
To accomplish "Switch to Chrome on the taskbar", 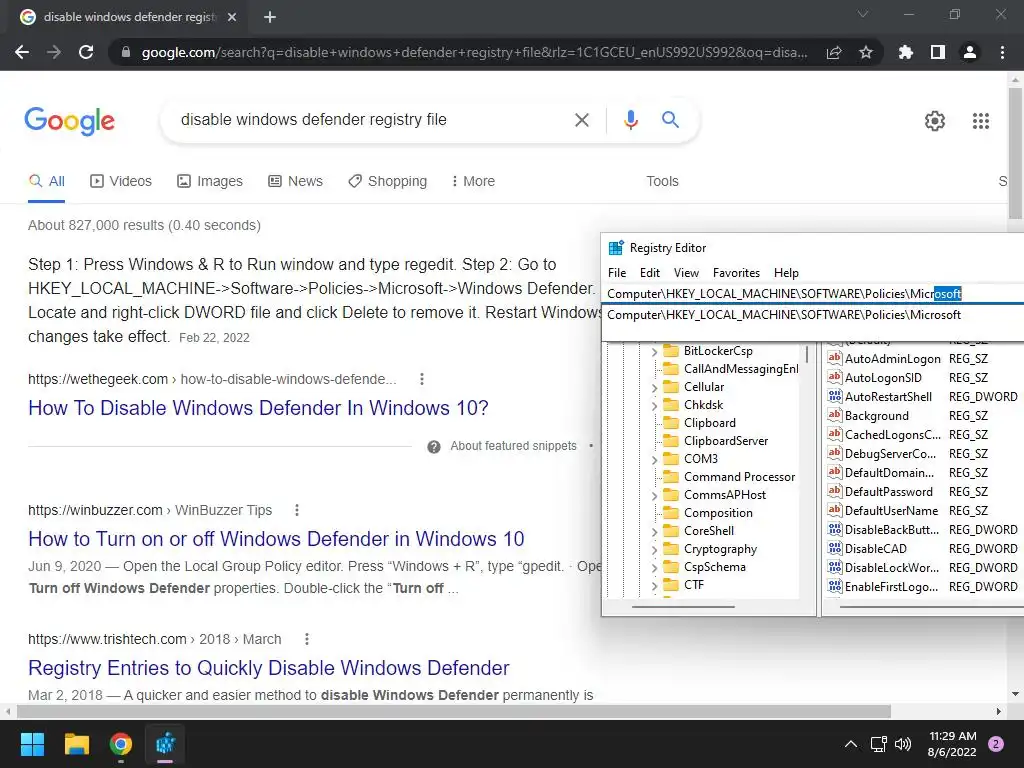I will click(x=121, y=744).
